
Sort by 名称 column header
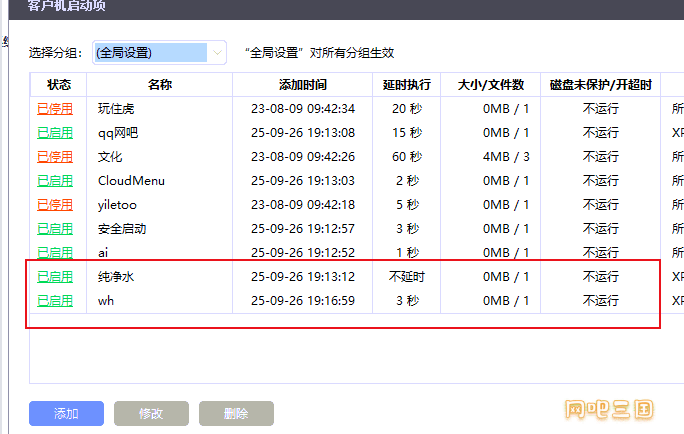tap(160, 85)
